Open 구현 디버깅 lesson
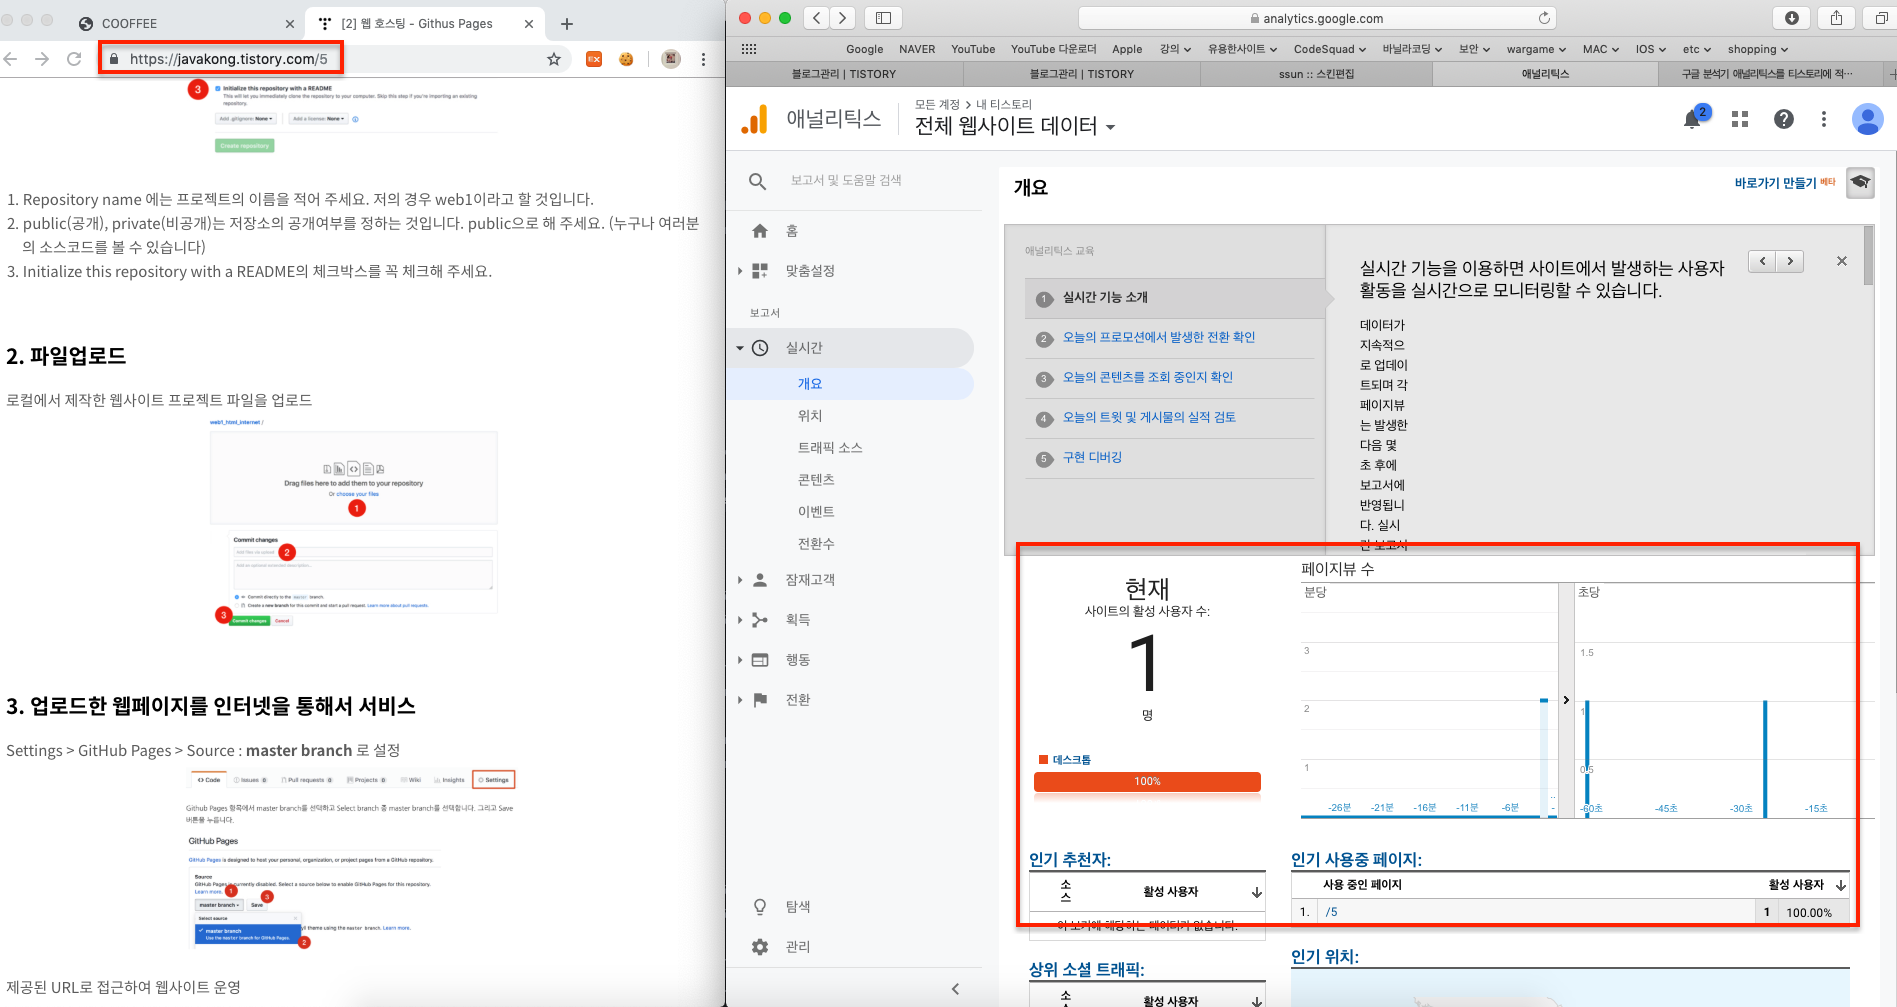 coord(1092,458)
